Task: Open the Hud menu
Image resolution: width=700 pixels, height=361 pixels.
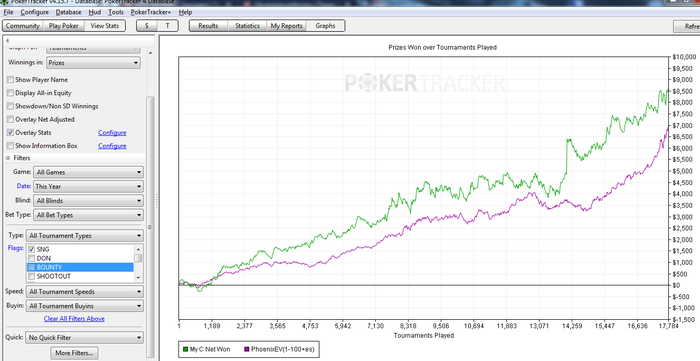Action: pyautogui.click(x=95, y=12)
